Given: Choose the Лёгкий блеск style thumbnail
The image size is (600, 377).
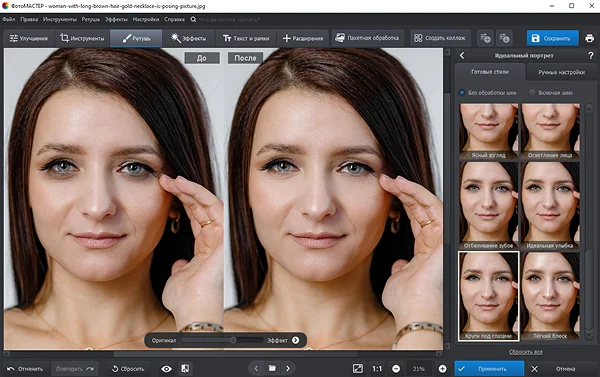Looking at the screenshot, I should click(550, 296).
